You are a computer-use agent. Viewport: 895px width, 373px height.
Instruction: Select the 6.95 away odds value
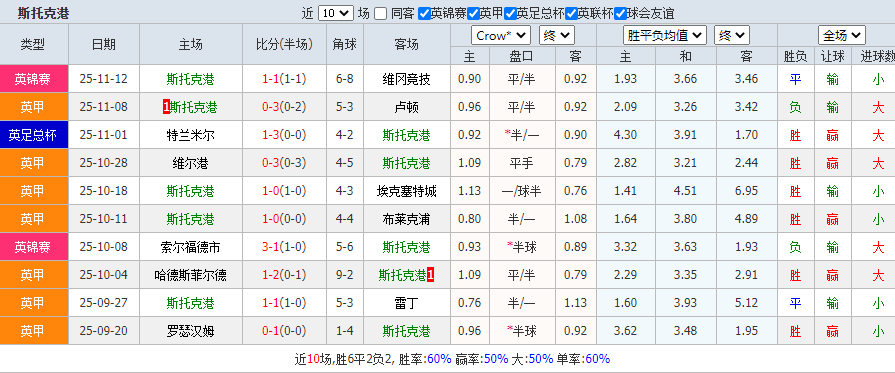[746, 191]
